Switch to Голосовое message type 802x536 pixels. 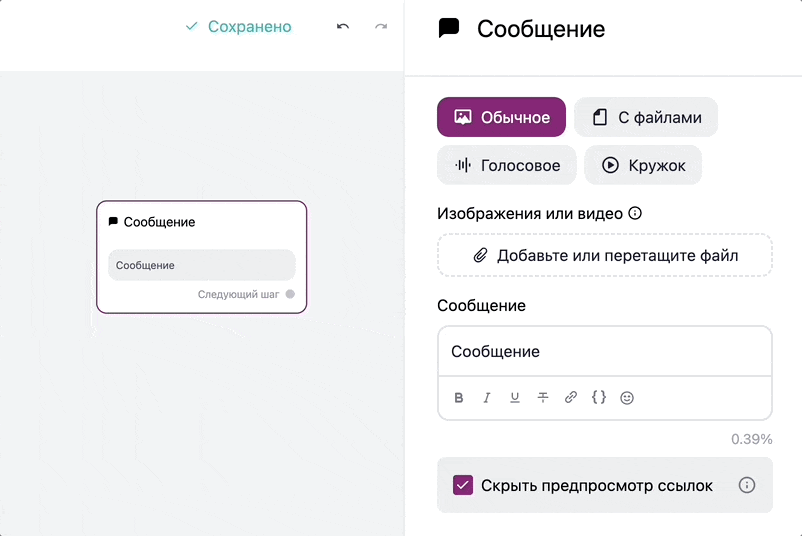506,165
